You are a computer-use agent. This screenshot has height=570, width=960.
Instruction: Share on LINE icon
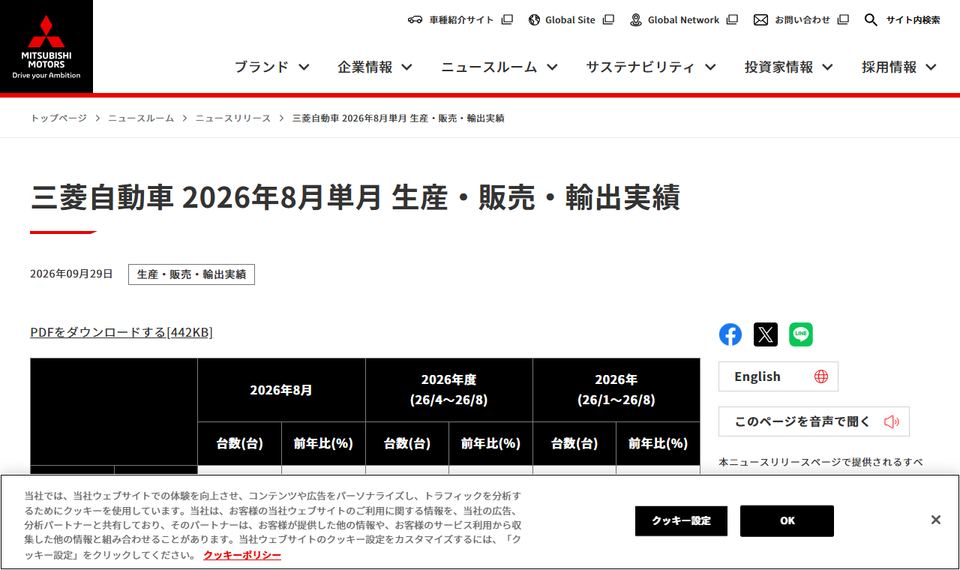pyautogui.click(x=801, y=334)
